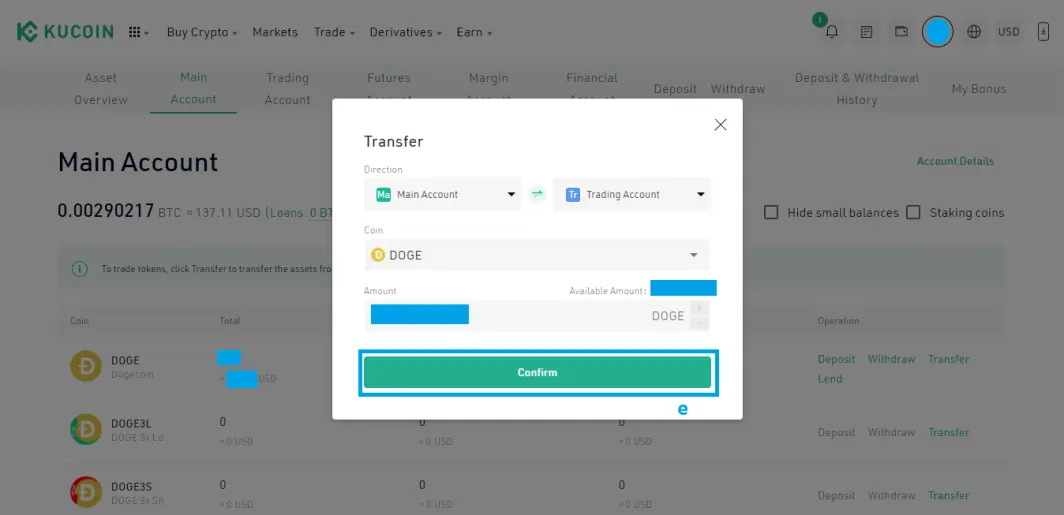Click Lend in the DOGE row
This screenshot has width=1064, height=515.
pyautogui.click(x=830, y=379)
